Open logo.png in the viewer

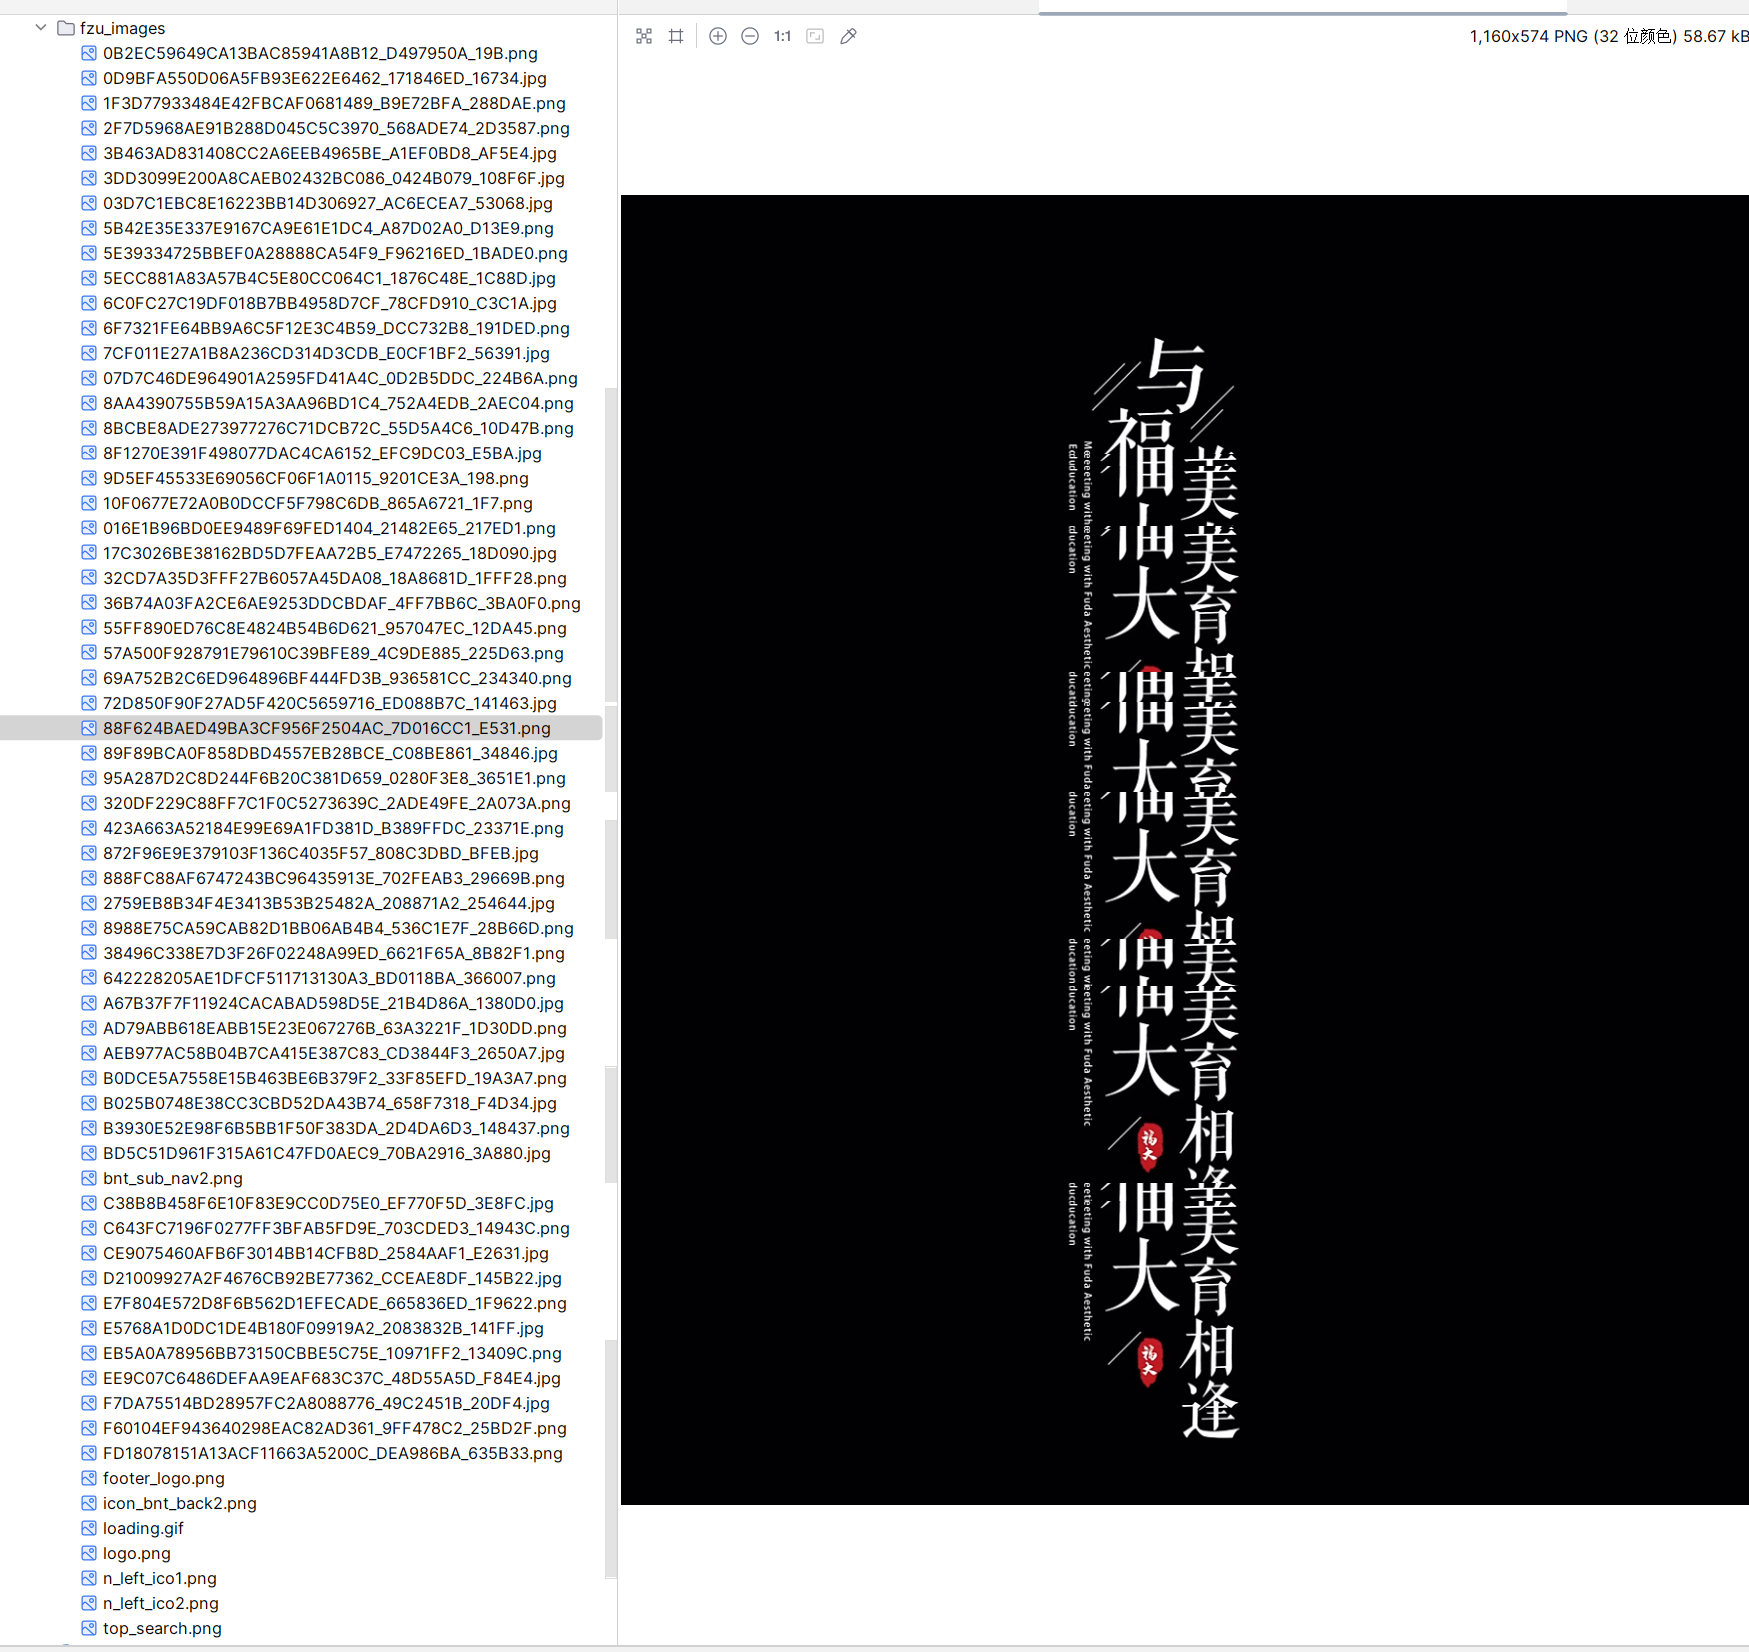137,1553
